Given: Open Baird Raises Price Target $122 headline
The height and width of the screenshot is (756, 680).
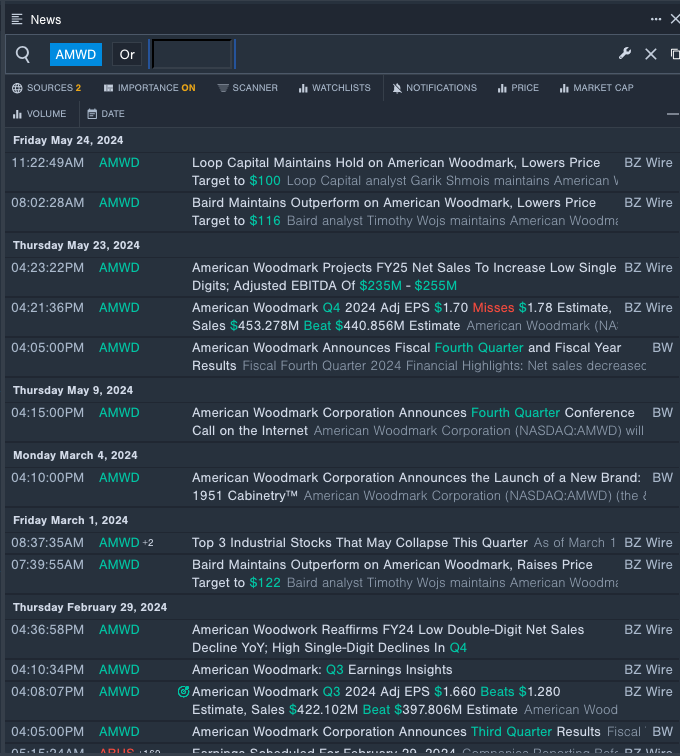Looking at the screenshot, I should (404, 574).
